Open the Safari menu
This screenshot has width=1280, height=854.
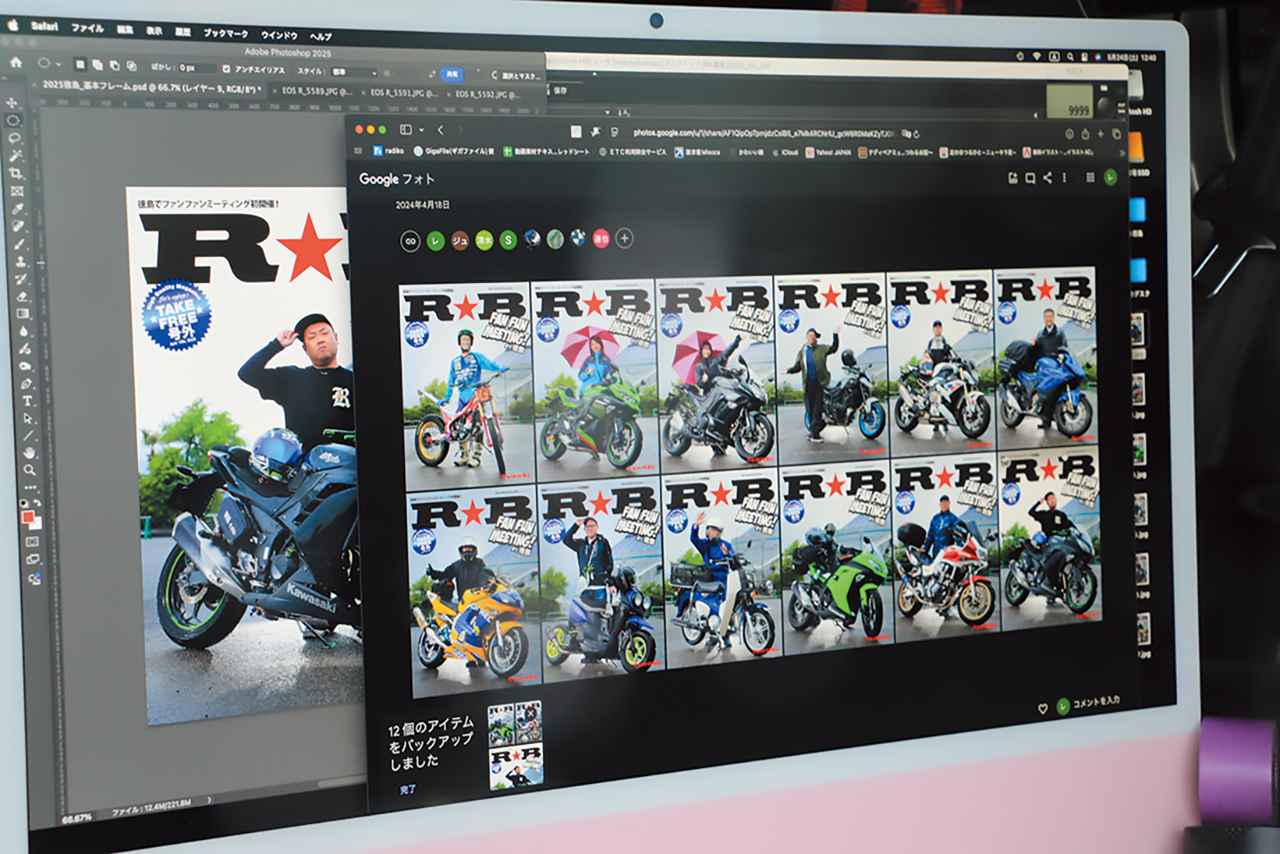[44, 25]
